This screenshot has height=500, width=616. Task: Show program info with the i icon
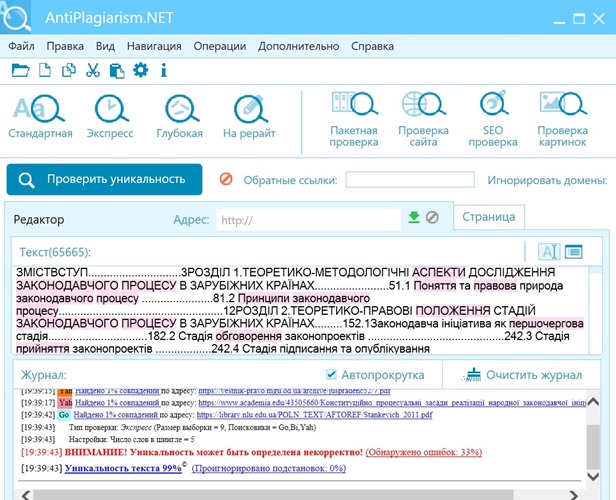coord(164,71)
